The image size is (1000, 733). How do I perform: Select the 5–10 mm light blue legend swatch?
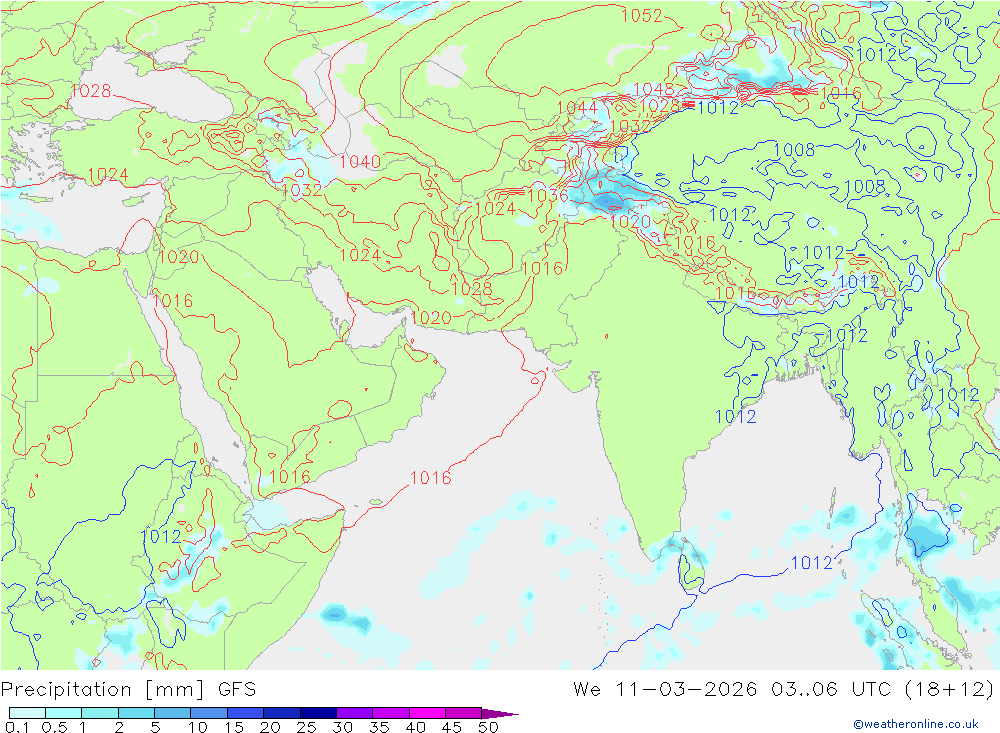pos(172,713)
